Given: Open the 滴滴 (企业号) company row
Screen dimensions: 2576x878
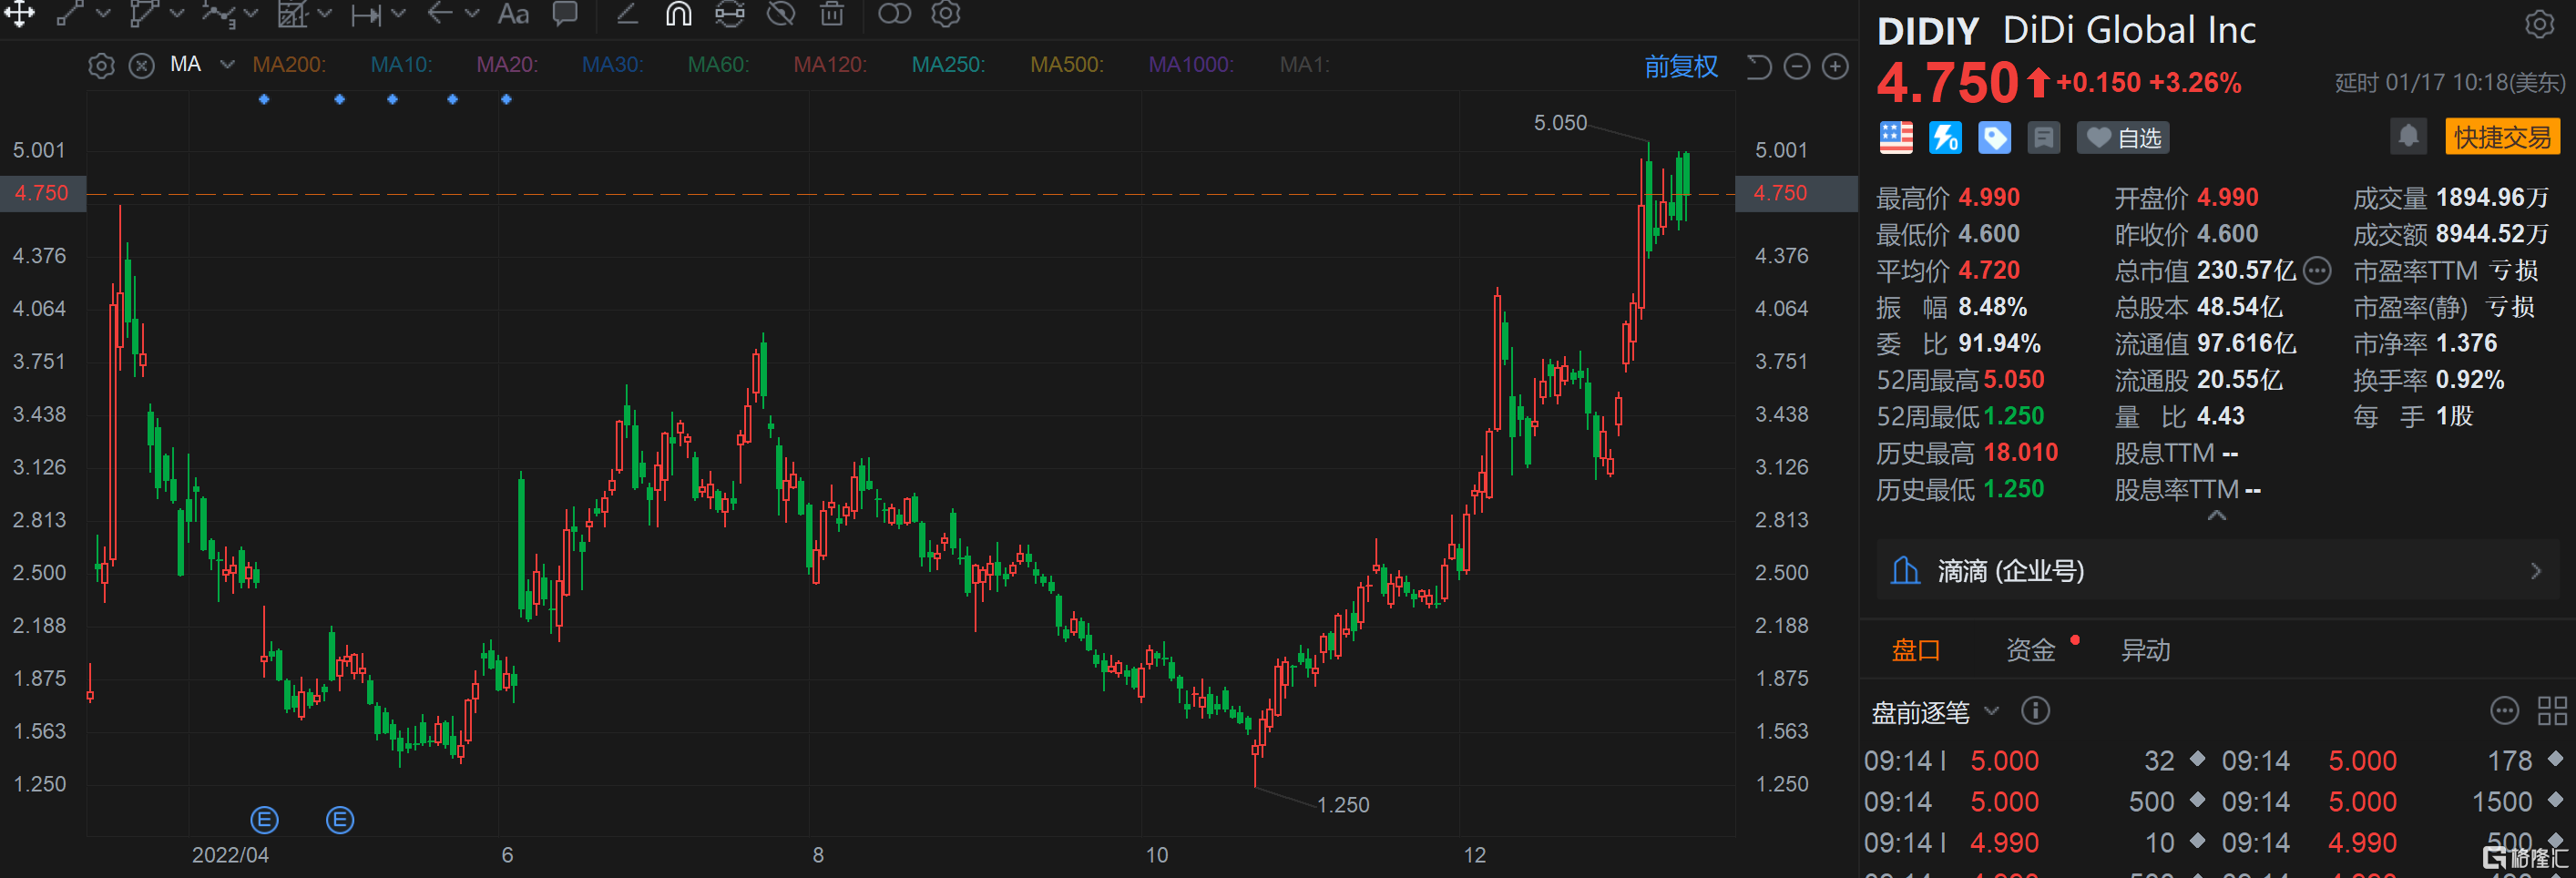Looking at the screenshot, I should [x=2216, y=571].
